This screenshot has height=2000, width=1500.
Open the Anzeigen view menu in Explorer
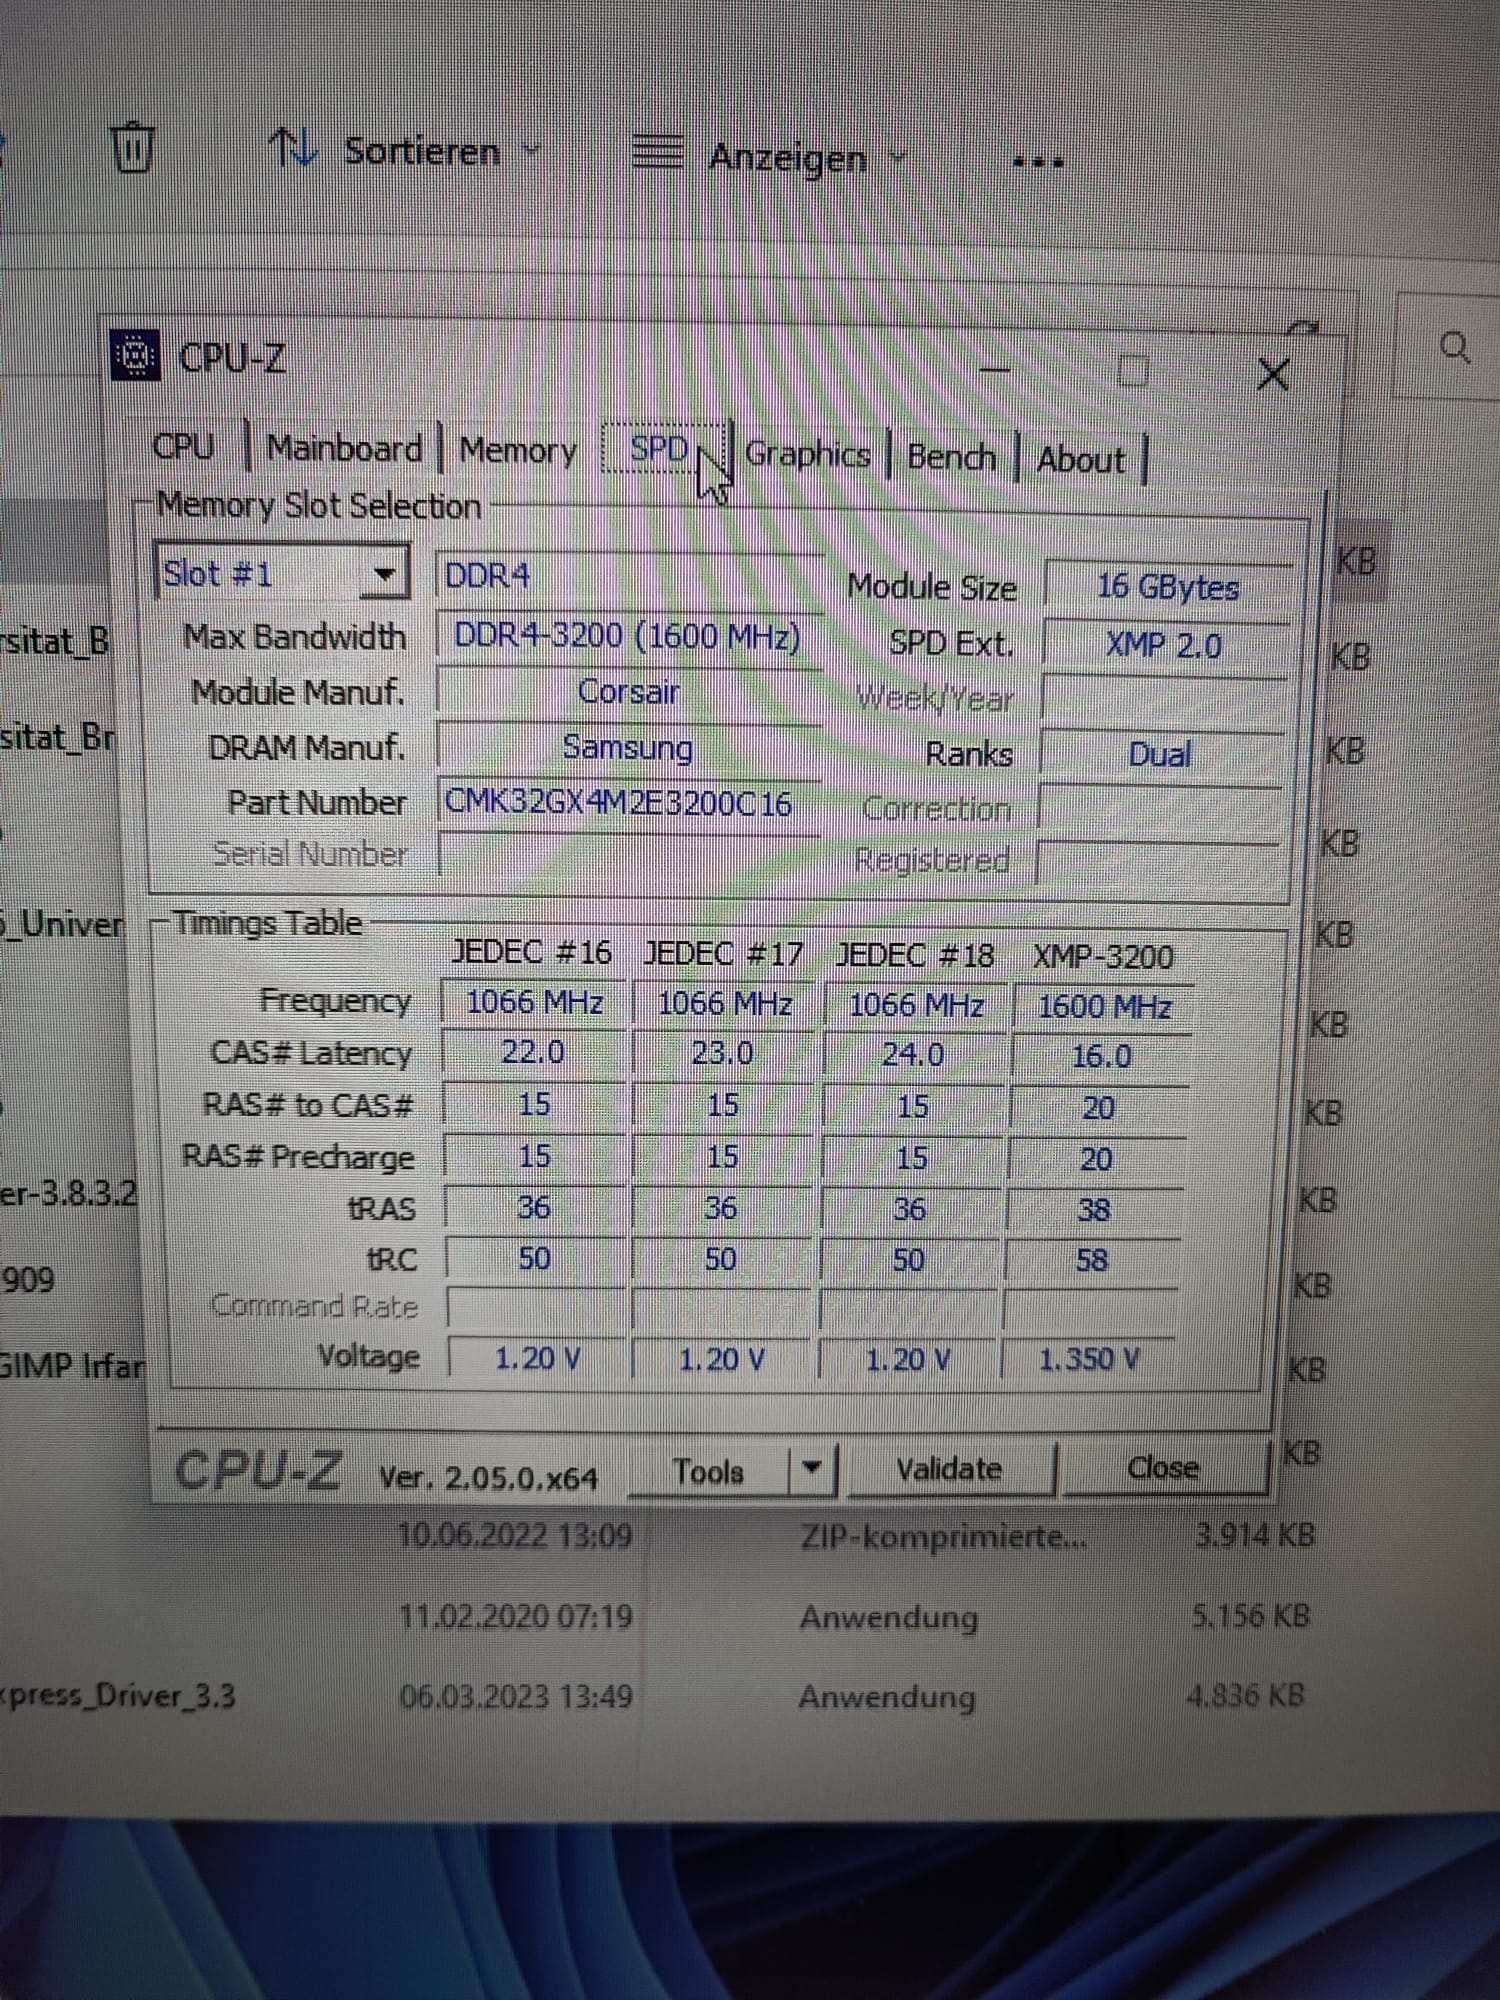coord(768,157)
